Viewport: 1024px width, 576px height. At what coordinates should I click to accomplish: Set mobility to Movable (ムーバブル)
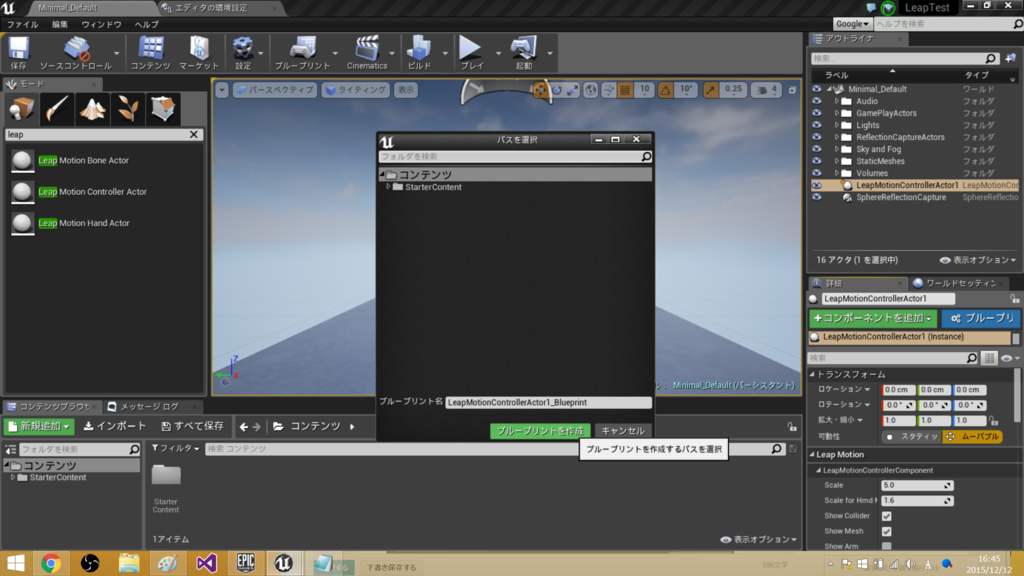972,436
